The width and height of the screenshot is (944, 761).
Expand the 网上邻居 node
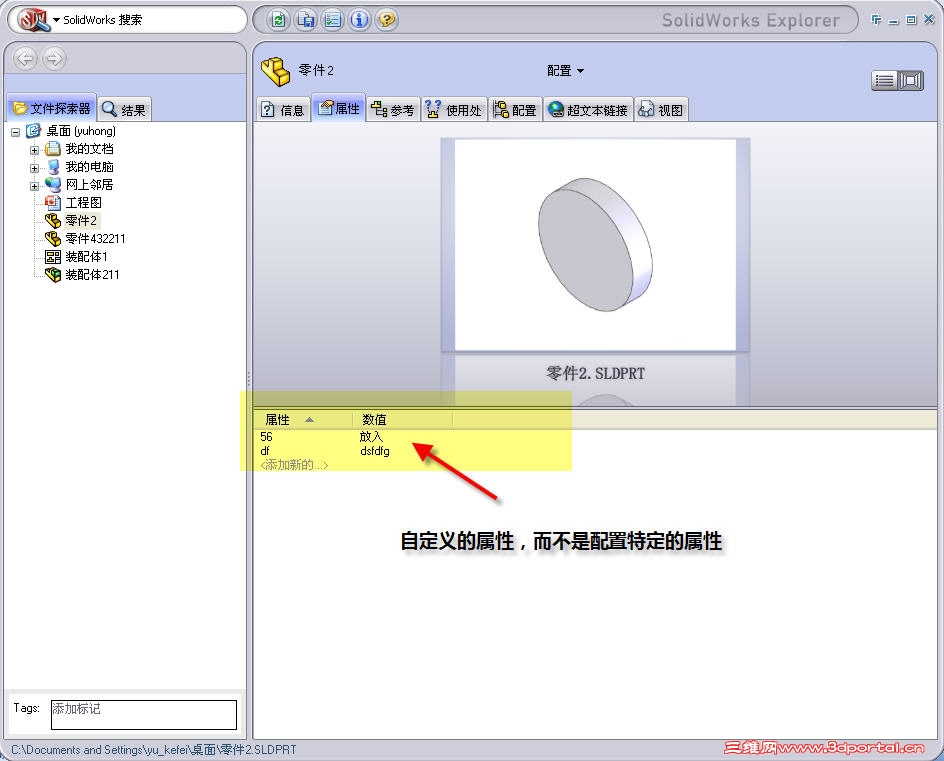click(34, 186)
